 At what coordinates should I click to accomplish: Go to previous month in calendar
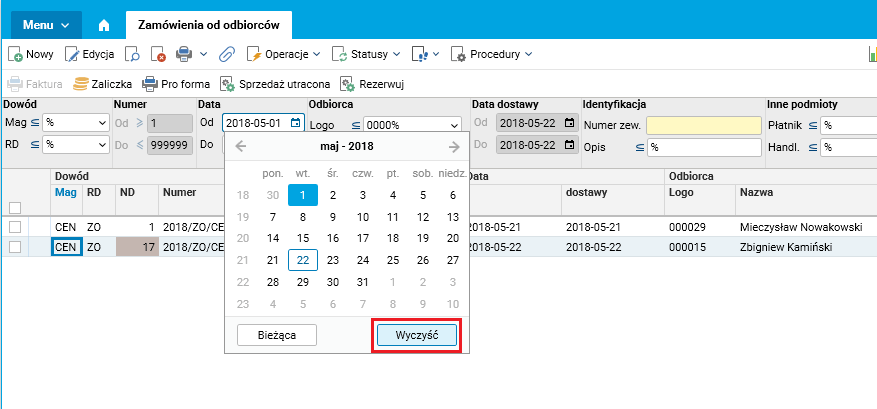click(240, 147)
